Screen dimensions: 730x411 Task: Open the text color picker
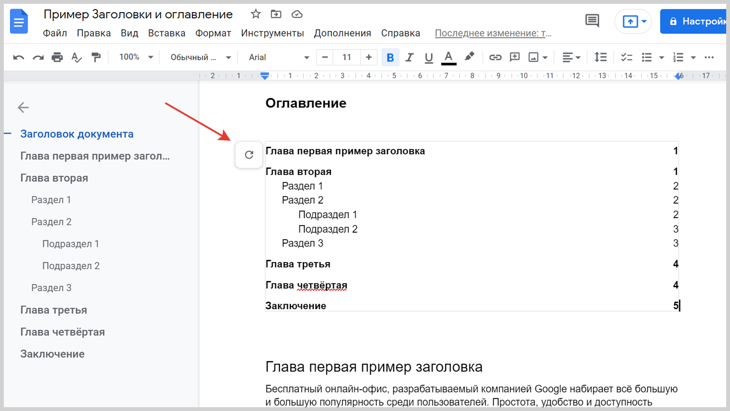point(448,57)
